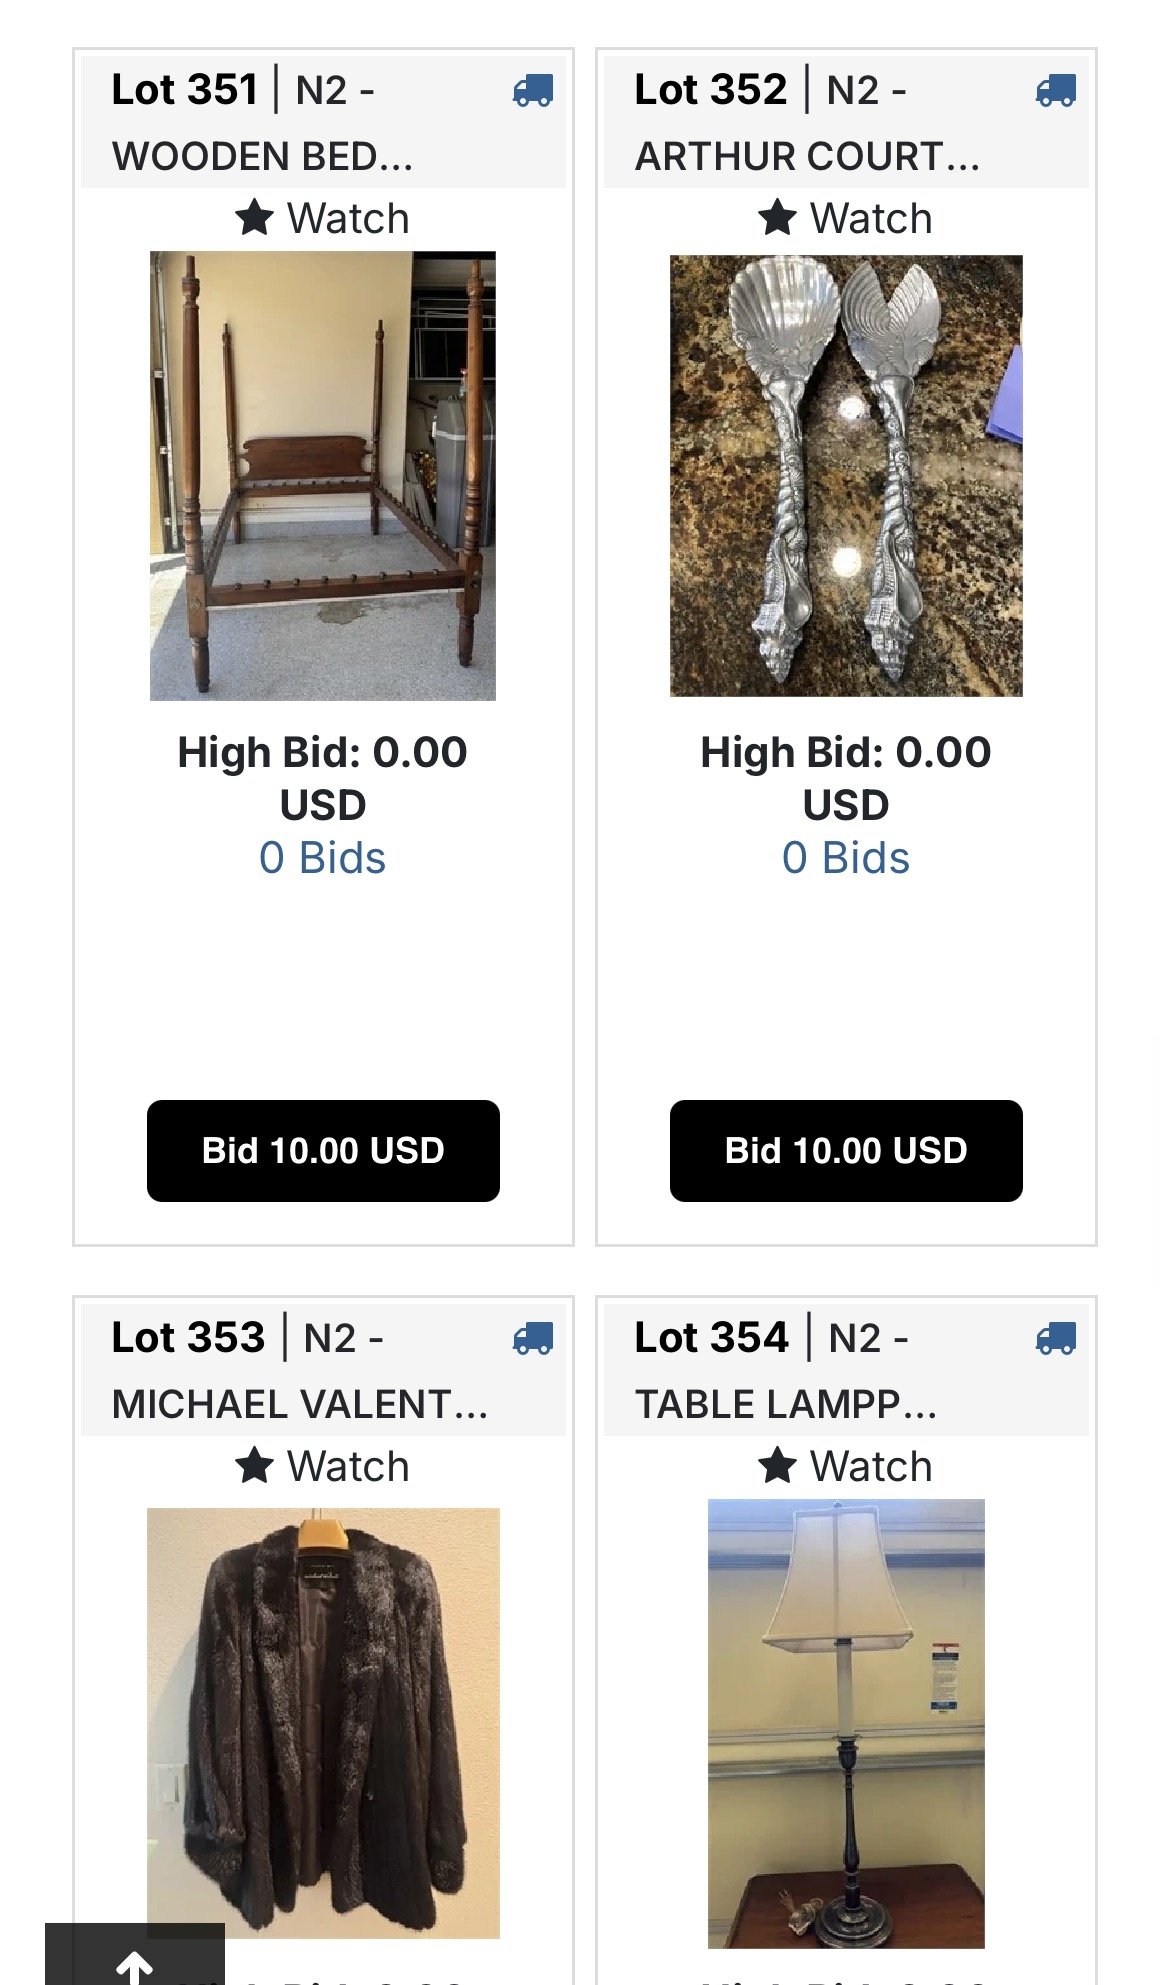This screenshot has height=1985, width=1170.
Task: View 0 Bids history for Lot 352
Action: [x=846, y=858]
